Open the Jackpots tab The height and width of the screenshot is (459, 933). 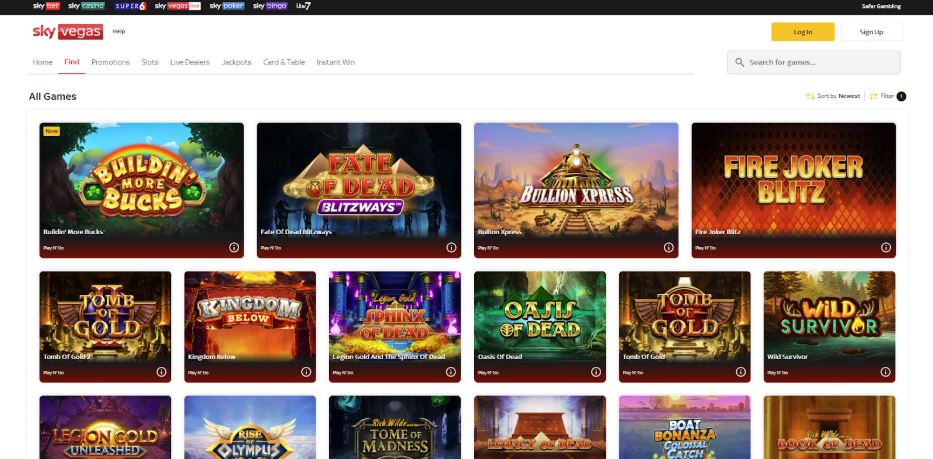click(236, 62)
